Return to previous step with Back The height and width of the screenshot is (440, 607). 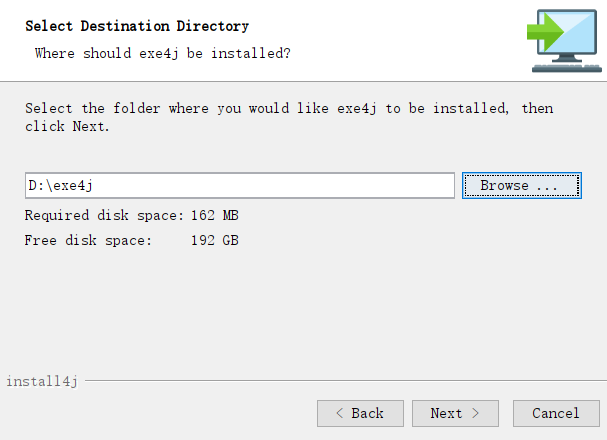[360, 413]
